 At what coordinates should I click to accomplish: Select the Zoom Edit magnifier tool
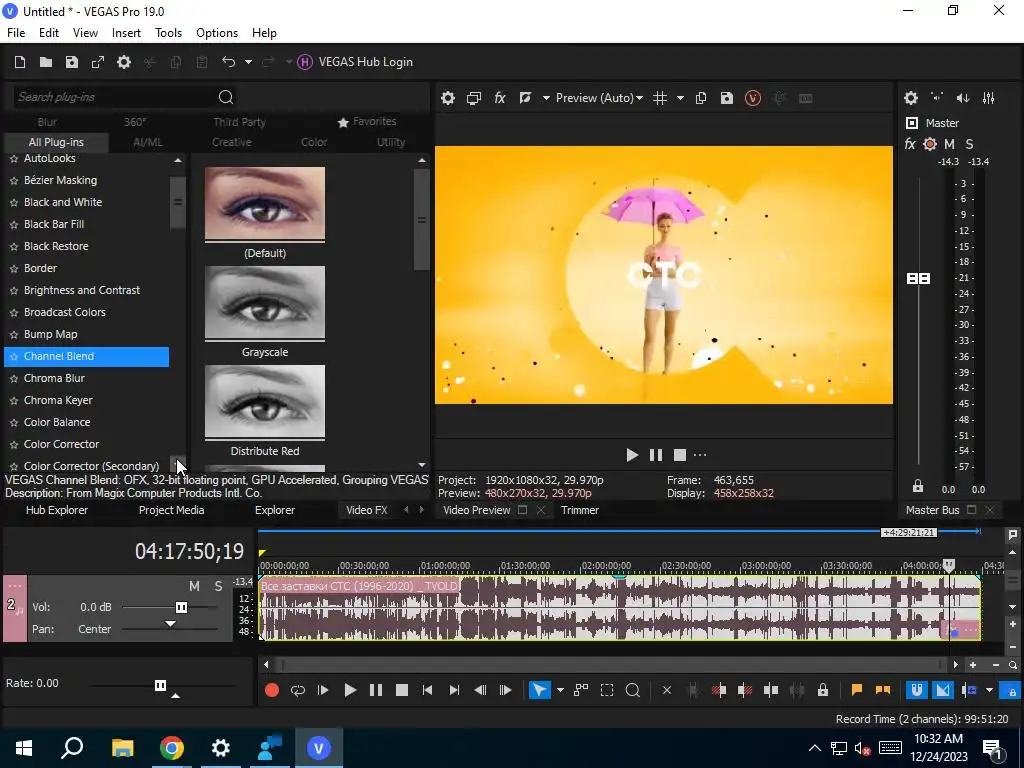coord(632,690)
